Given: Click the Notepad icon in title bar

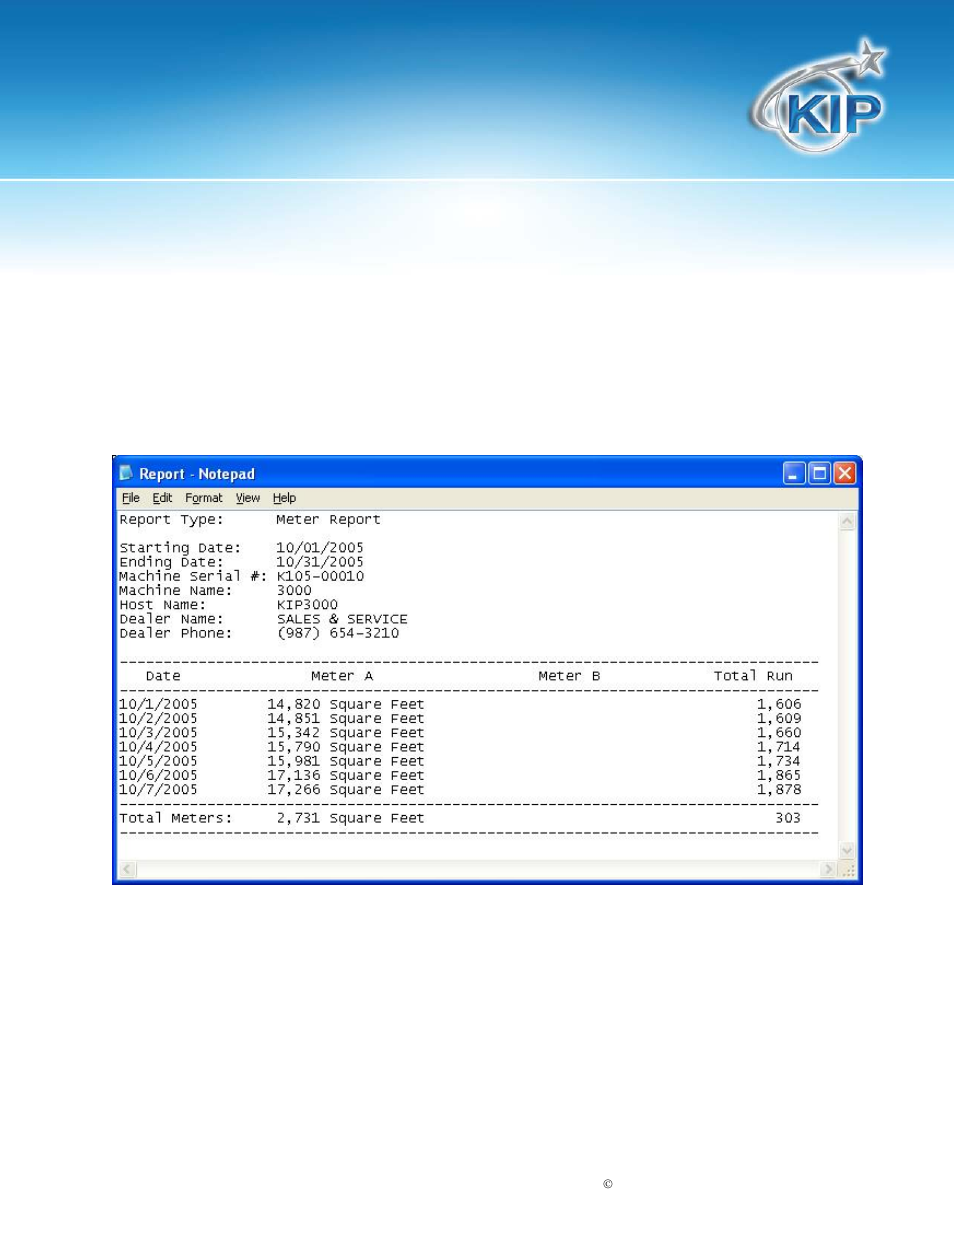Looking at the screenshot, I should [126, 473].
